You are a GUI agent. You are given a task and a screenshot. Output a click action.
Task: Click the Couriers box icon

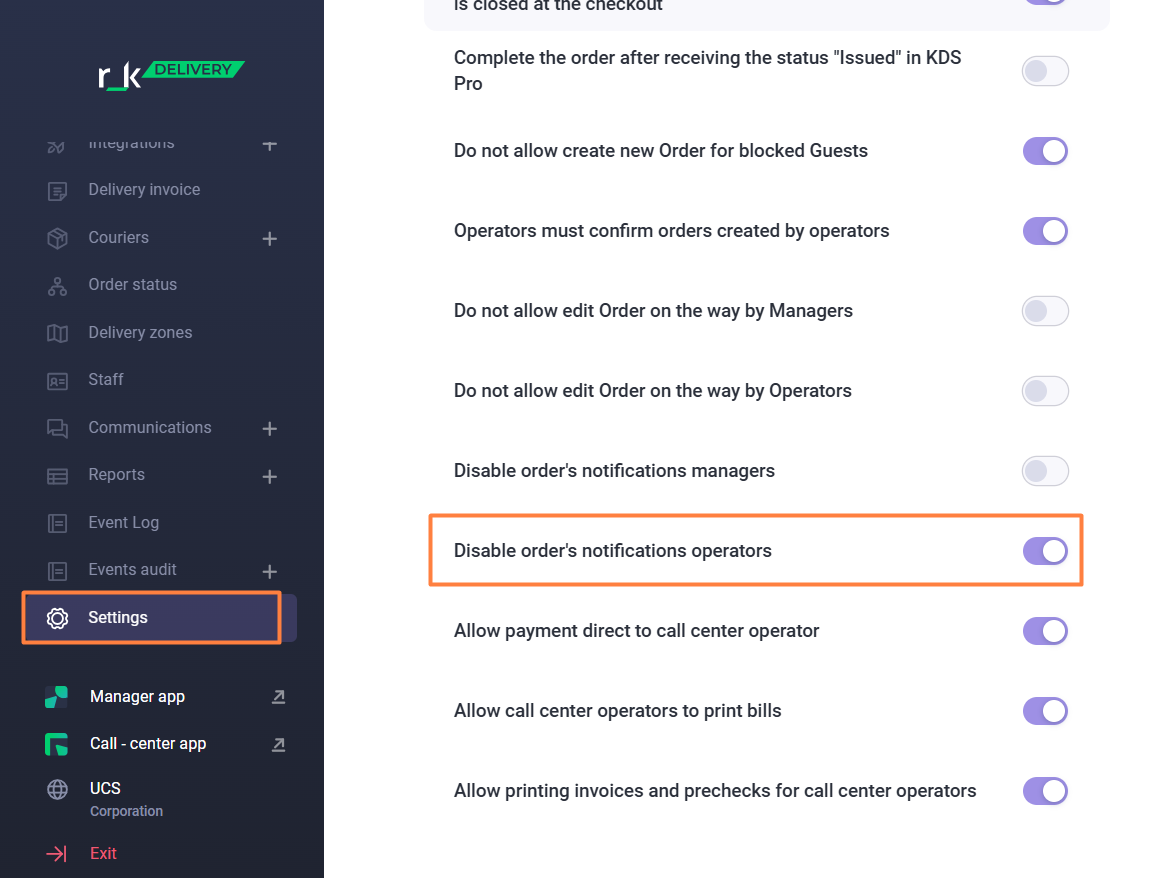coord(57,238)
